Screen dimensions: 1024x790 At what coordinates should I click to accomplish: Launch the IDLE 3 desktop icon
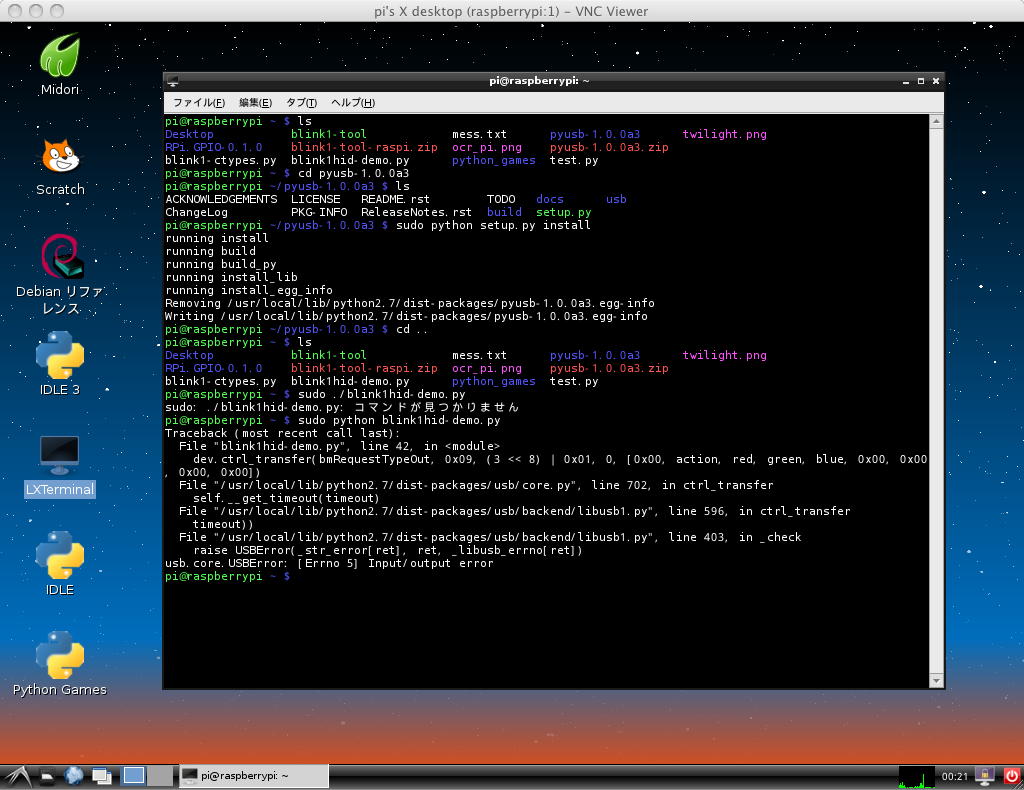(60, 356)
